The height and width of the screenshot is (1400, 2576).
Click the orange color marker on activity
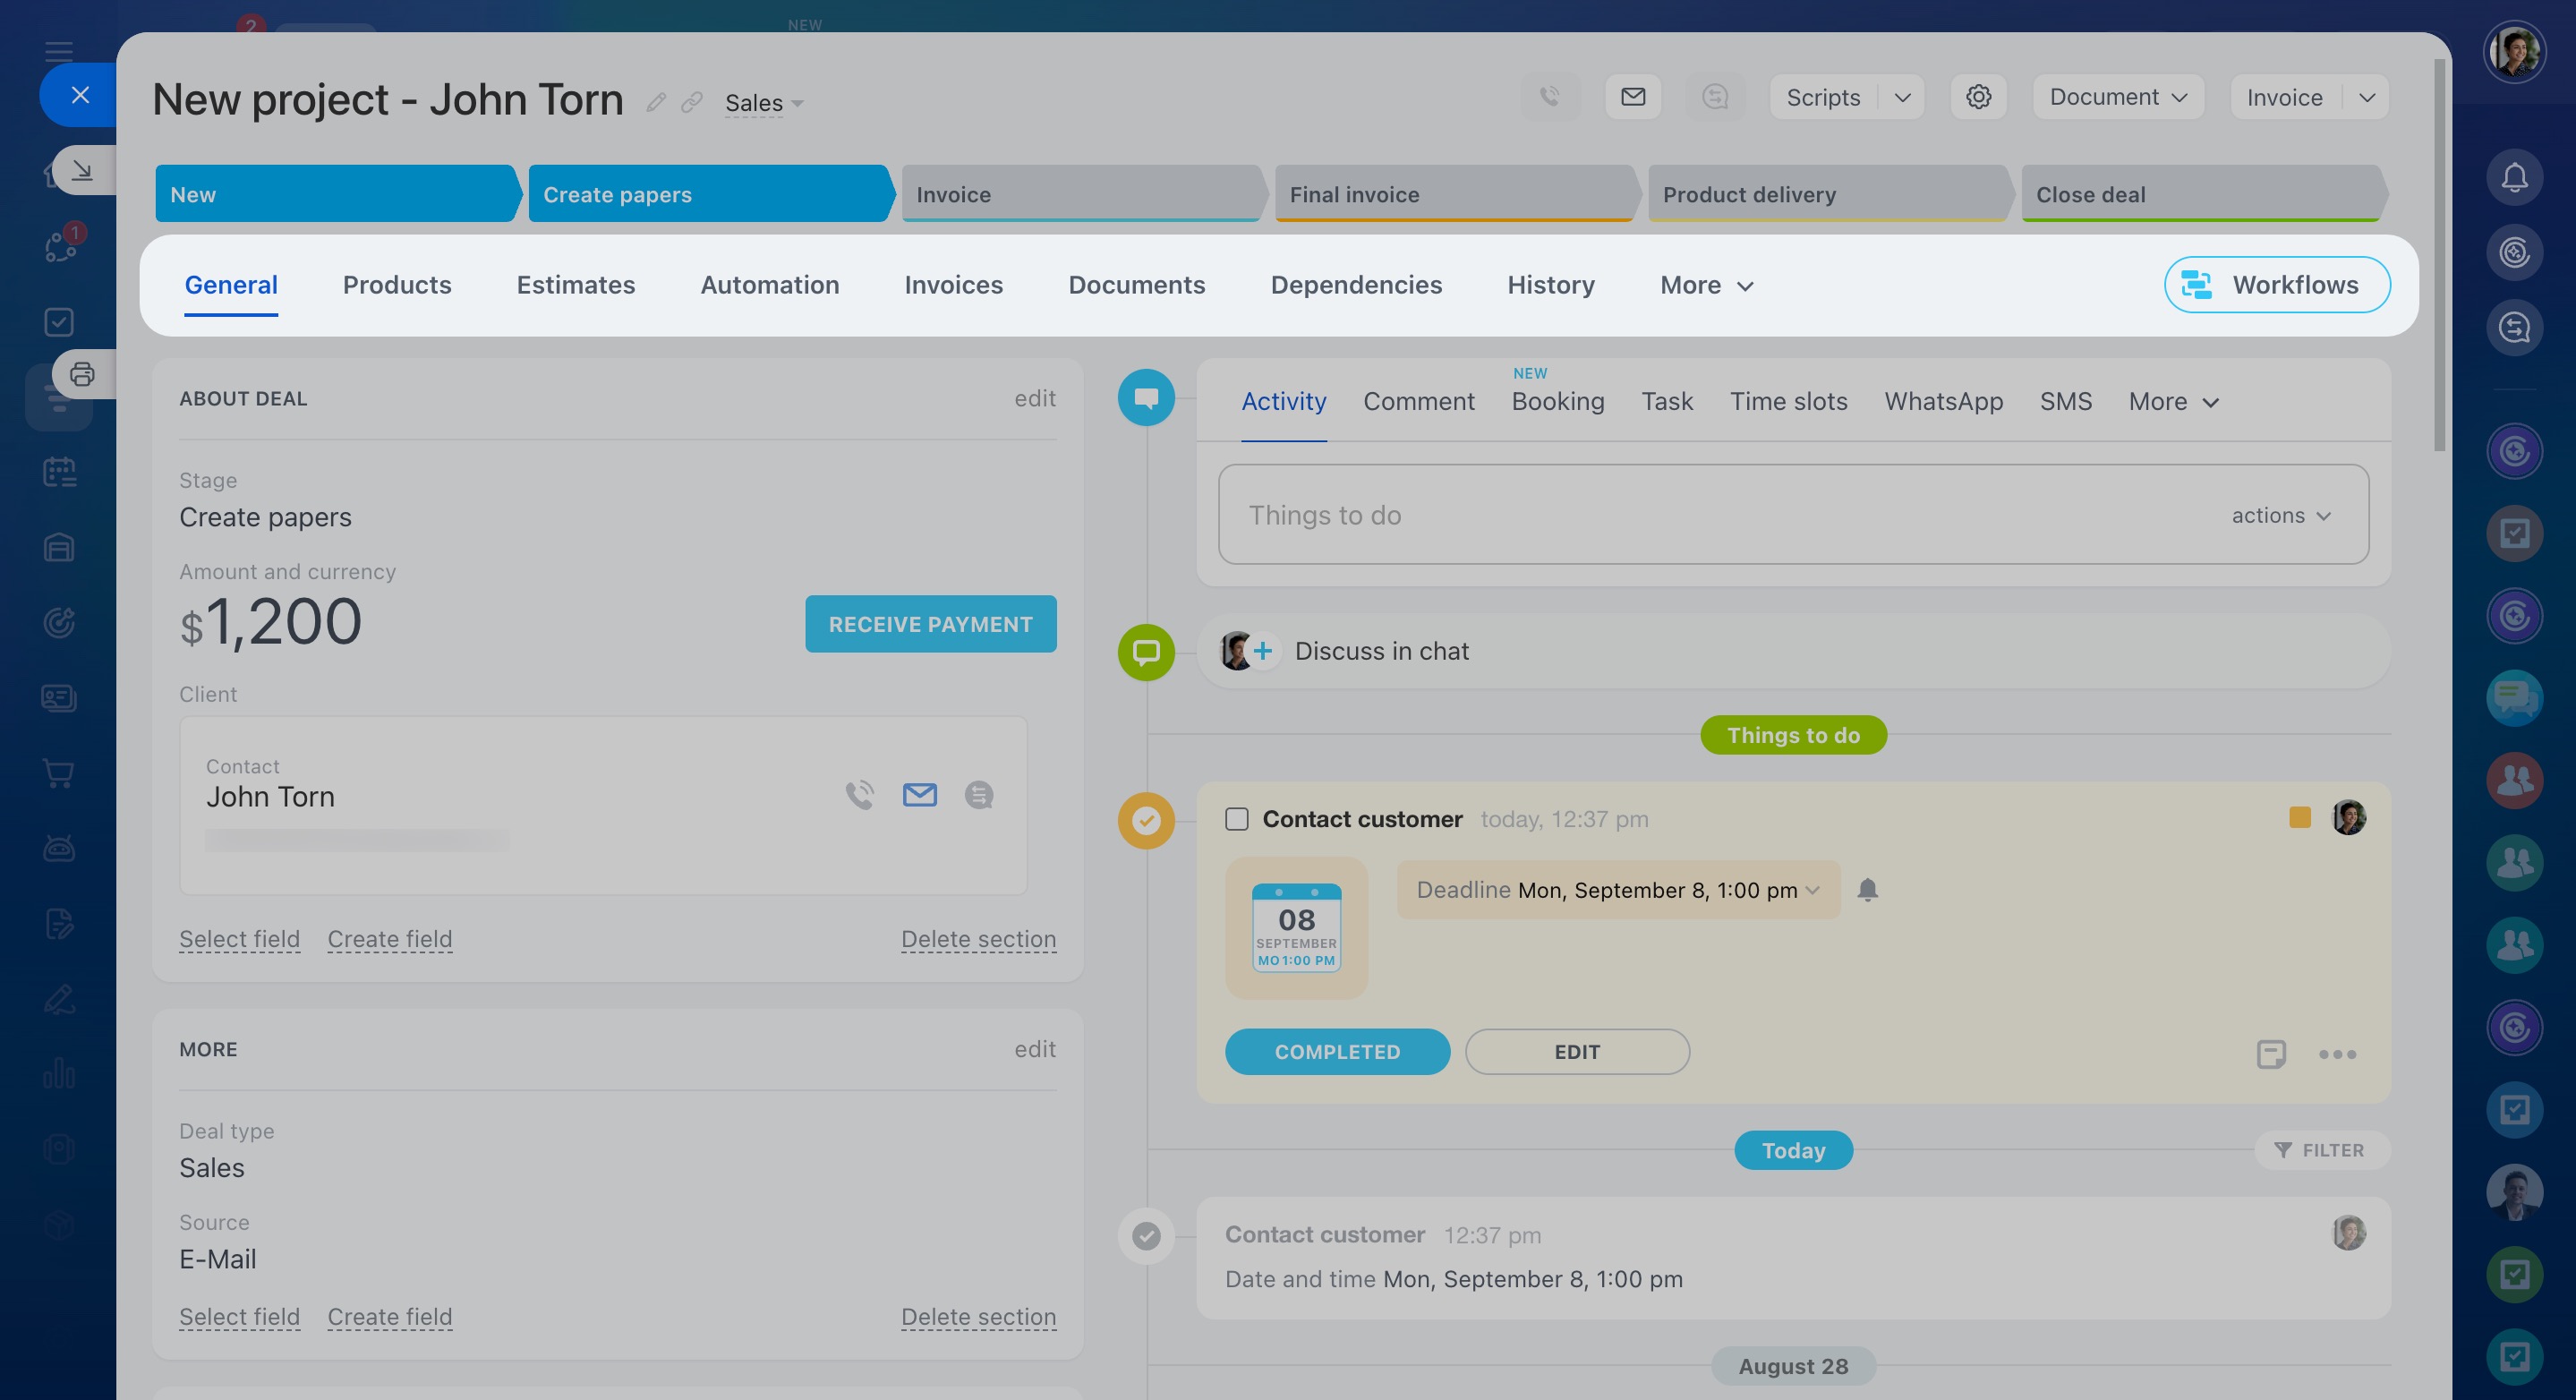(x=2299, y=818)
